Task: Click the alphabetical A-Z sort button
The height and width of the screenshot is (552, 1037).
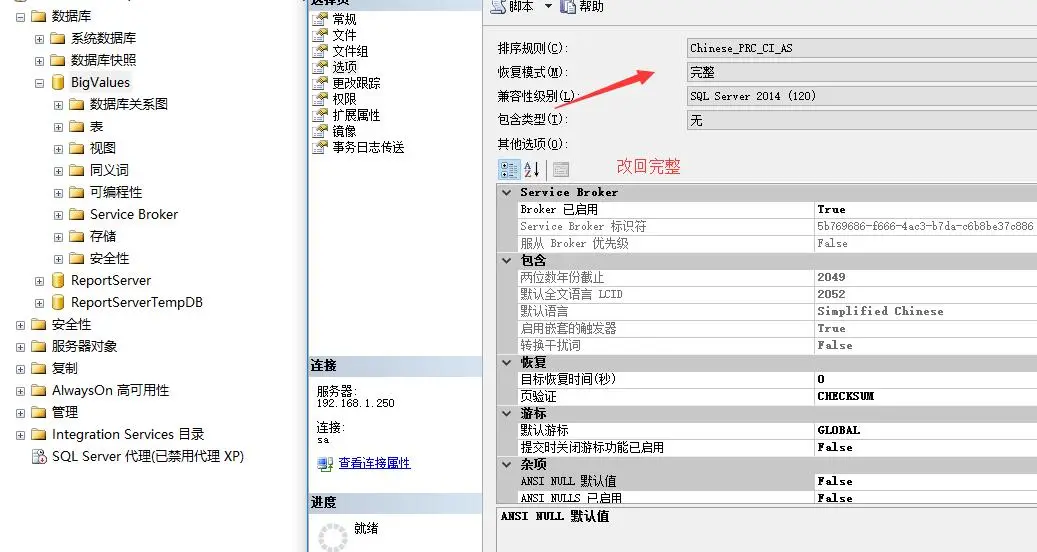Action: (x=532, y=170)
